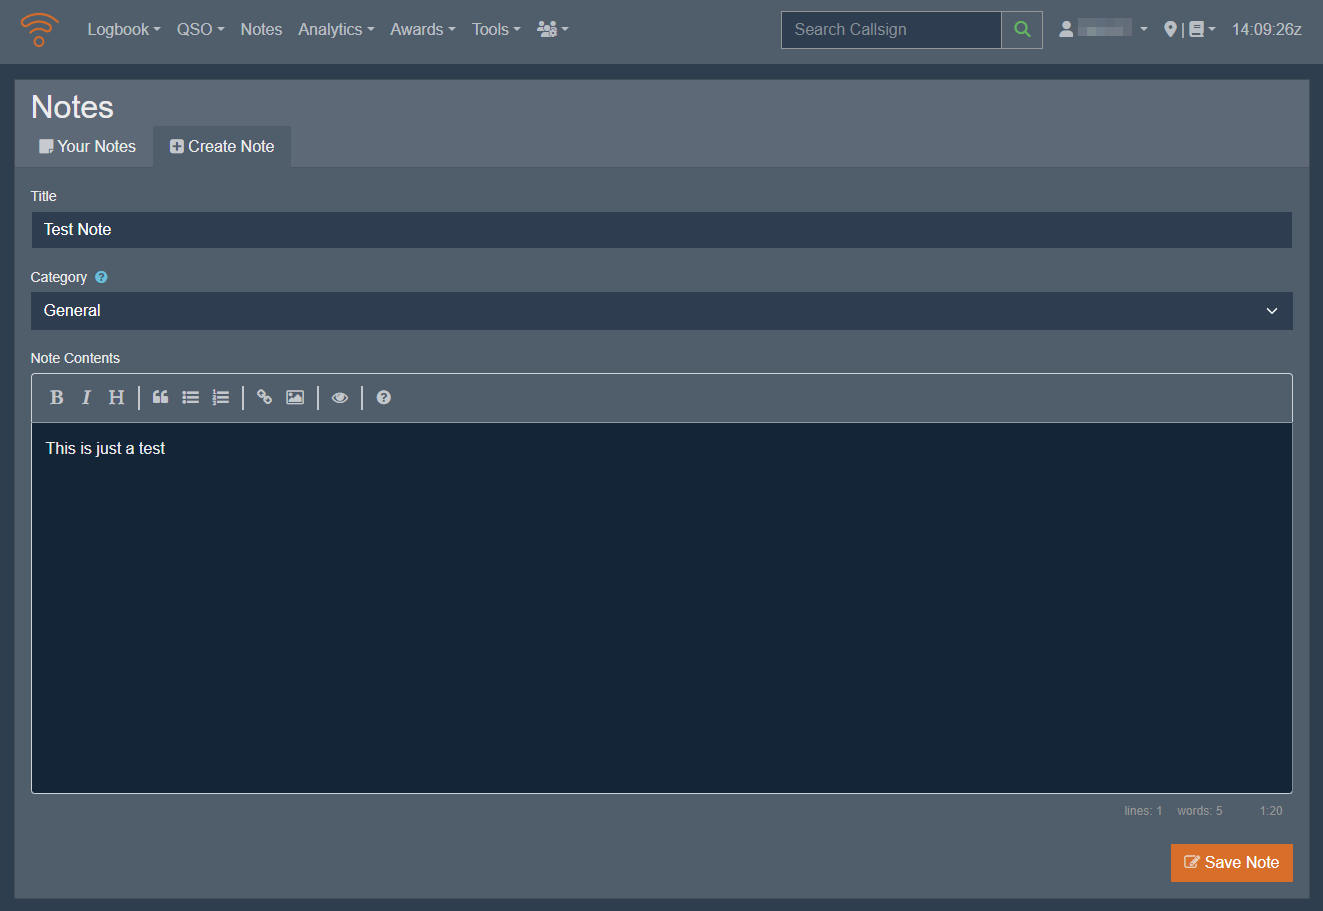Viewport: 1323px width, 911px height.
Task: Click the 'lines: 1' status text
Action: tap(1143, 811)
